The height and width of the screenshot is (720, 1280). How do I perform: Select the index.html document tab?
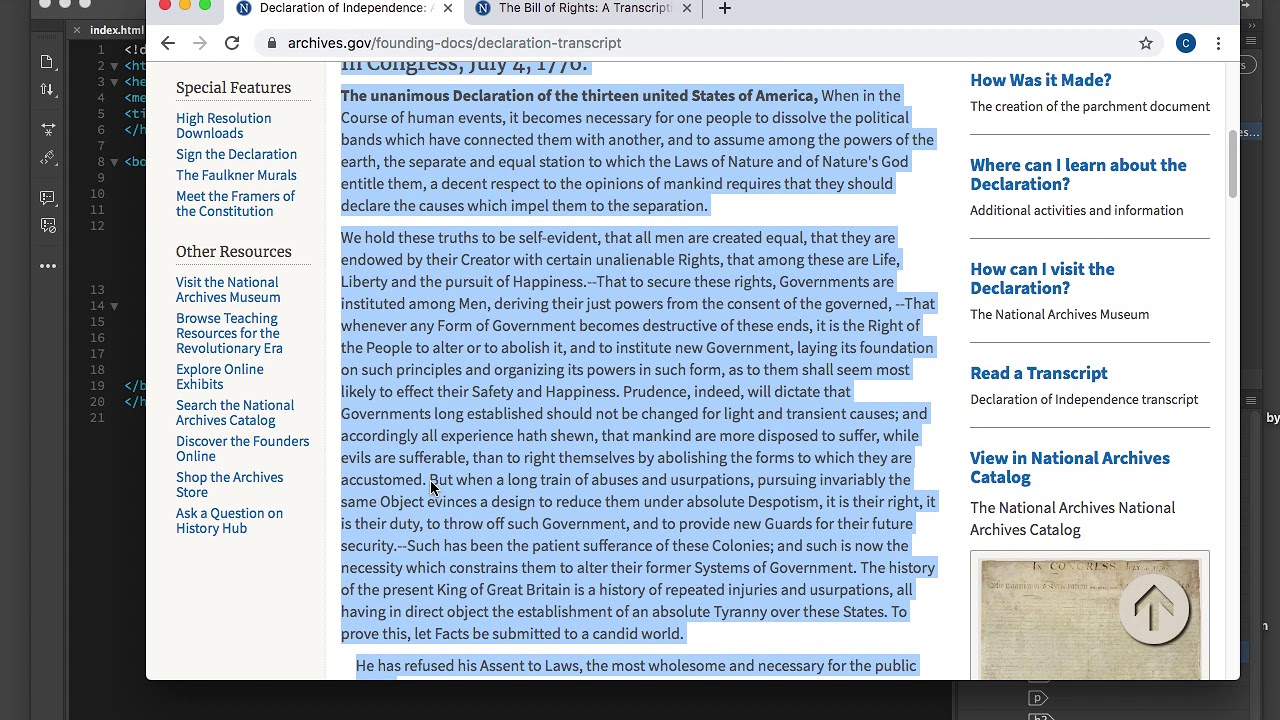pos(117,30)
